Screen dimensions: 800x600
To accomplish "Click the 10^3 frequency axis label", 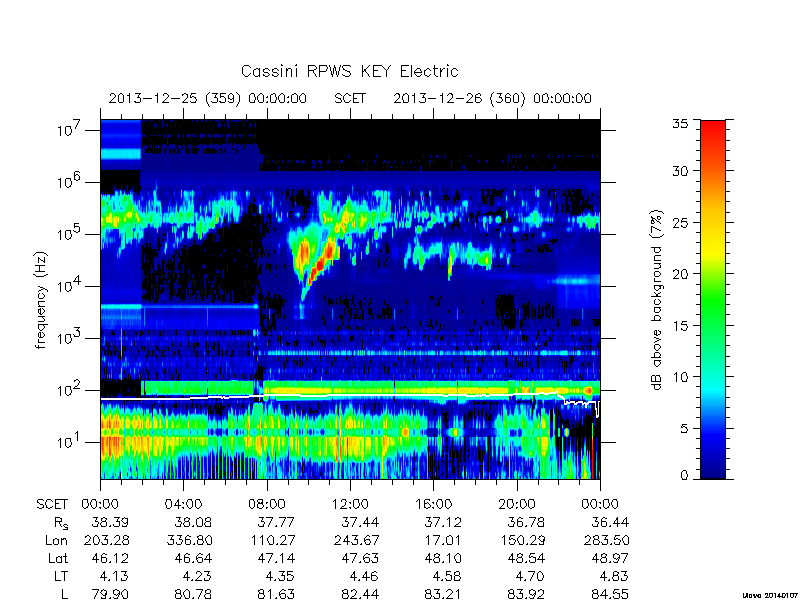I will tap(68, 337).
